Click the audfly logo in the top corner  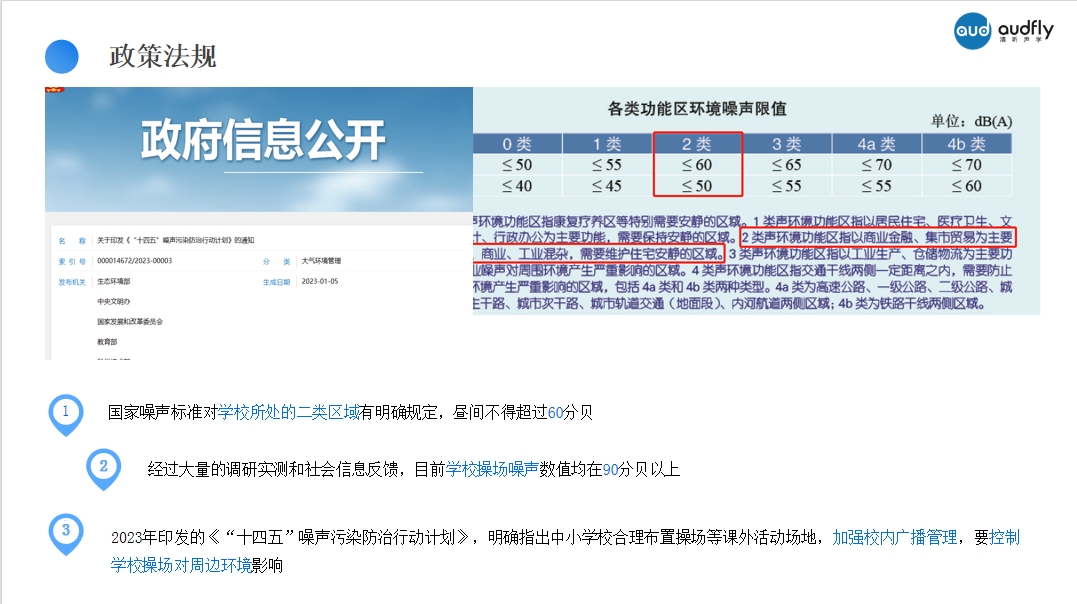pos(1004,31)
